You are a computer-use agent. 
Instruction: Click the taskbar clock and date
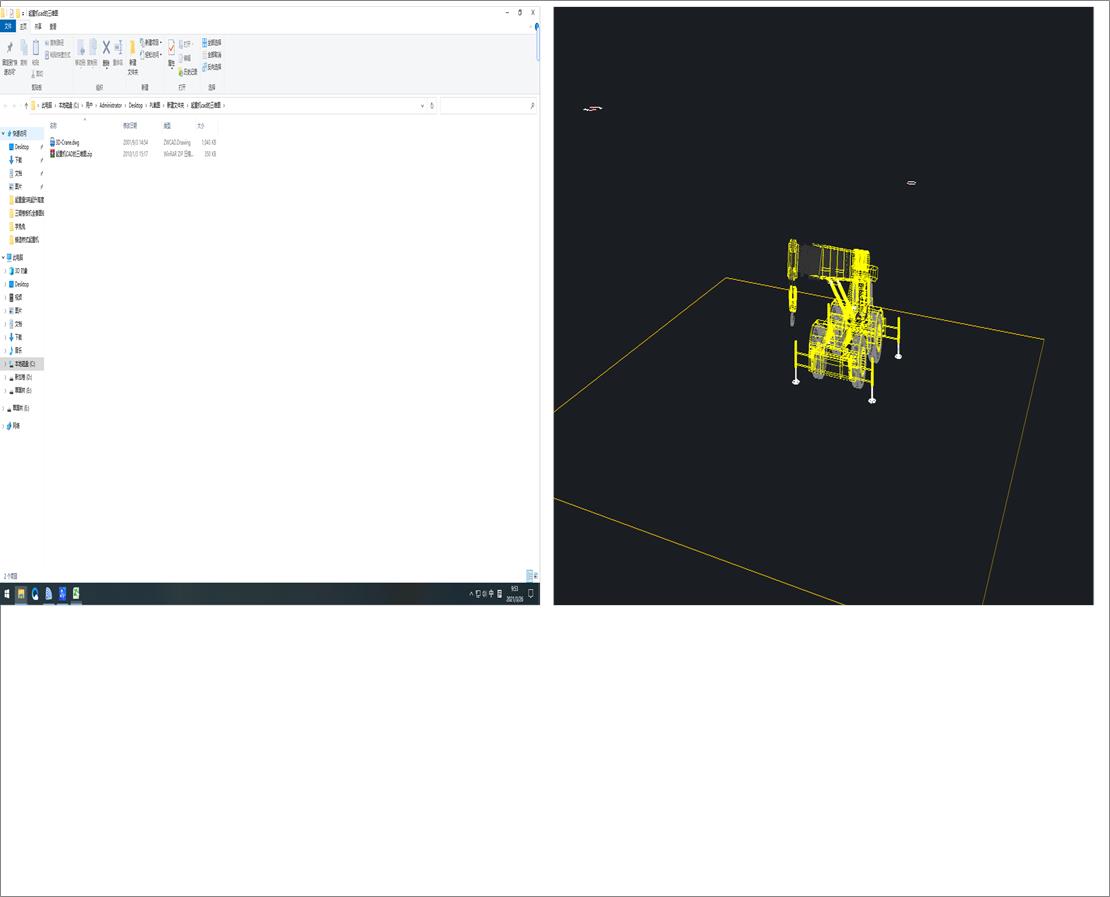click(515, 594)
